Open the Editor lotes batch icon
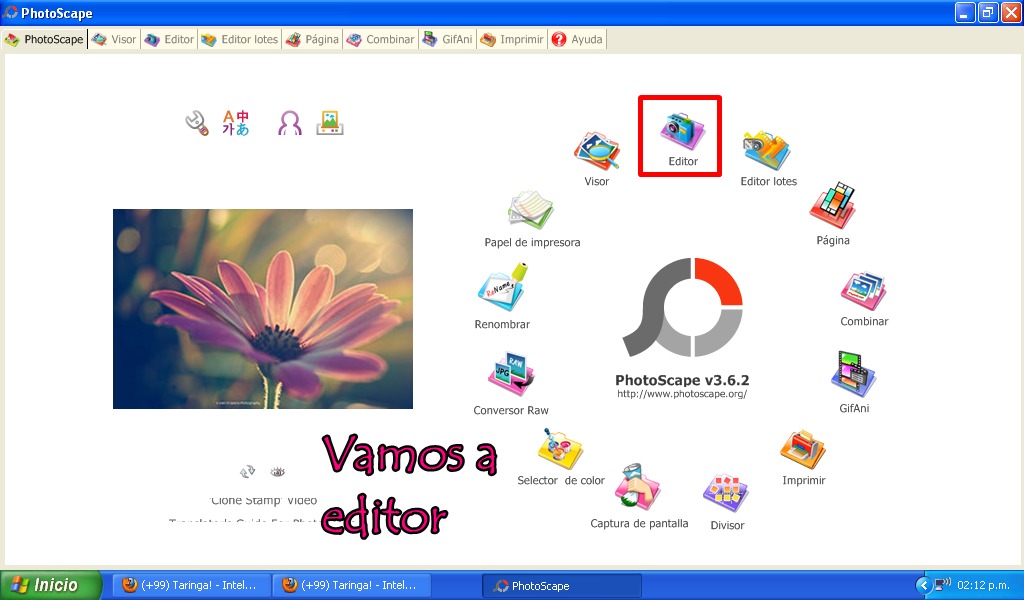 (768, 159)
